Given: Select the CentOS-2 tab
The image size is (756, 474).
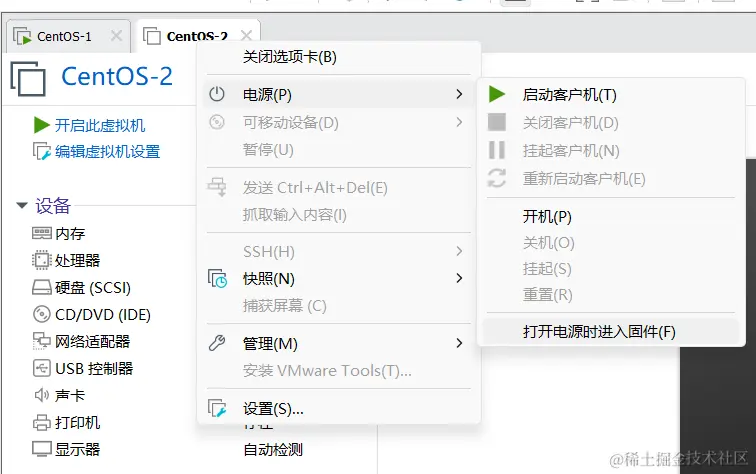Looking at the screenshot, I should point(197,37).
